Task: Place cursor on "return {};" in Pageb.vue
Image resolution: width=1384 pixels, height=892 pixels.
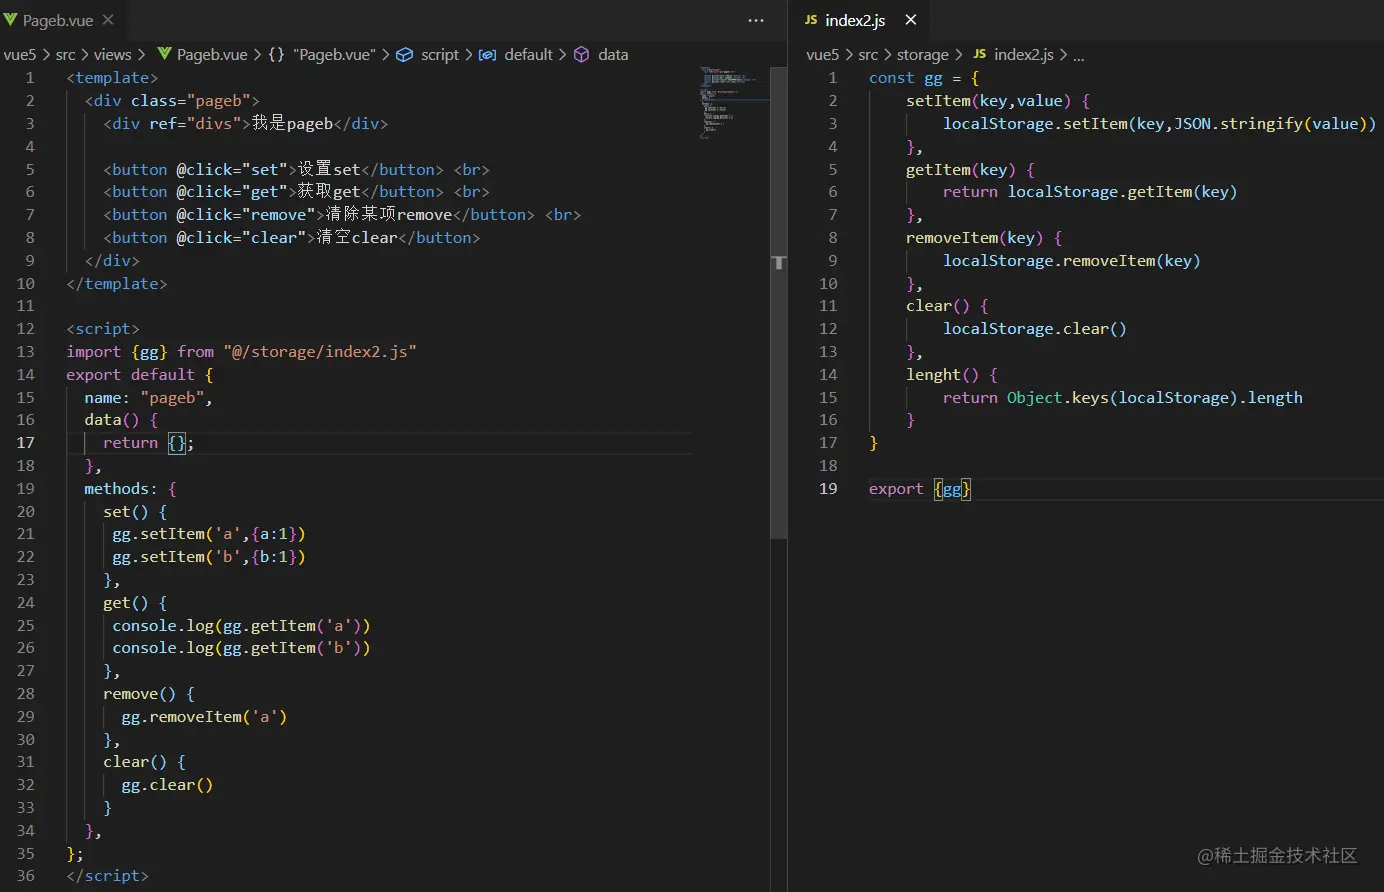Action: pyautogui.click(x=149, y=443)
